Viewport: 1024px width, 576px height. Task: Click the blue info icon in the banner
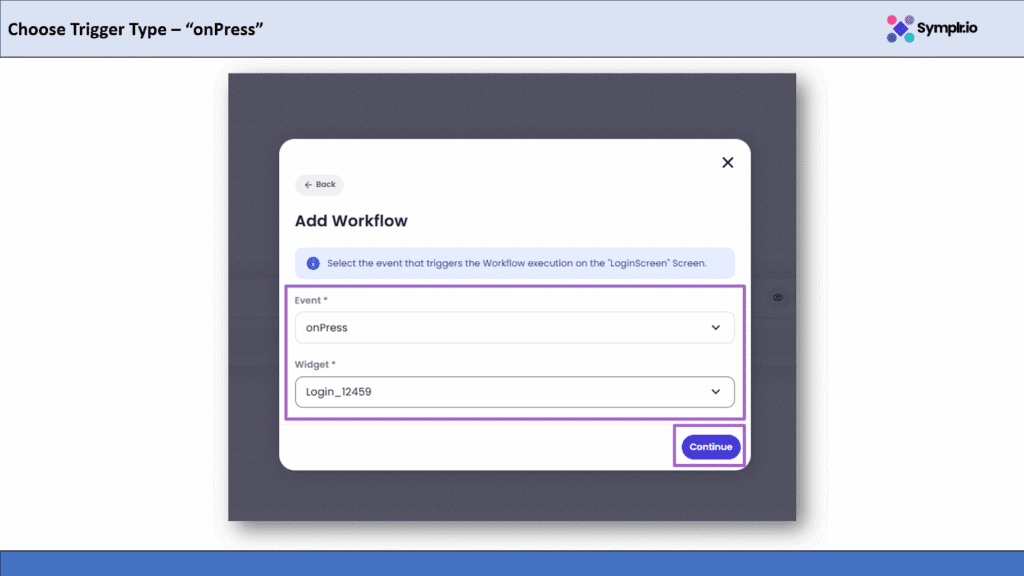pyautogui.click(x=313, y=263)
